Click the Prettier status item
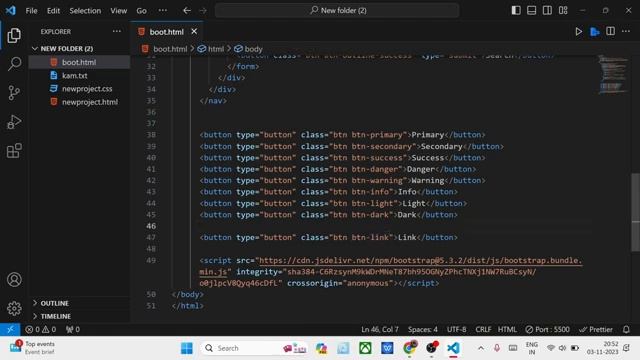640x360 pixels. pyautogui.click(x=596, y=329)
